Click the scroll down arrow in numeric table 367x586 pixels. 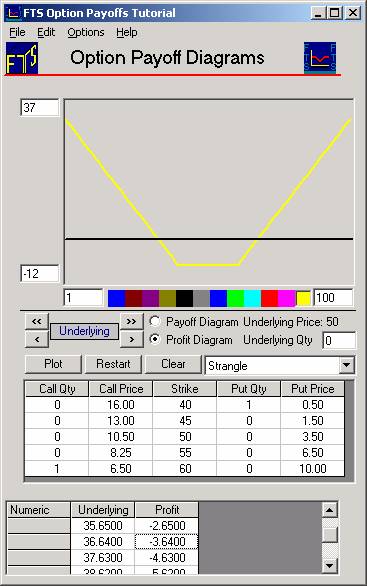point(330,565)
